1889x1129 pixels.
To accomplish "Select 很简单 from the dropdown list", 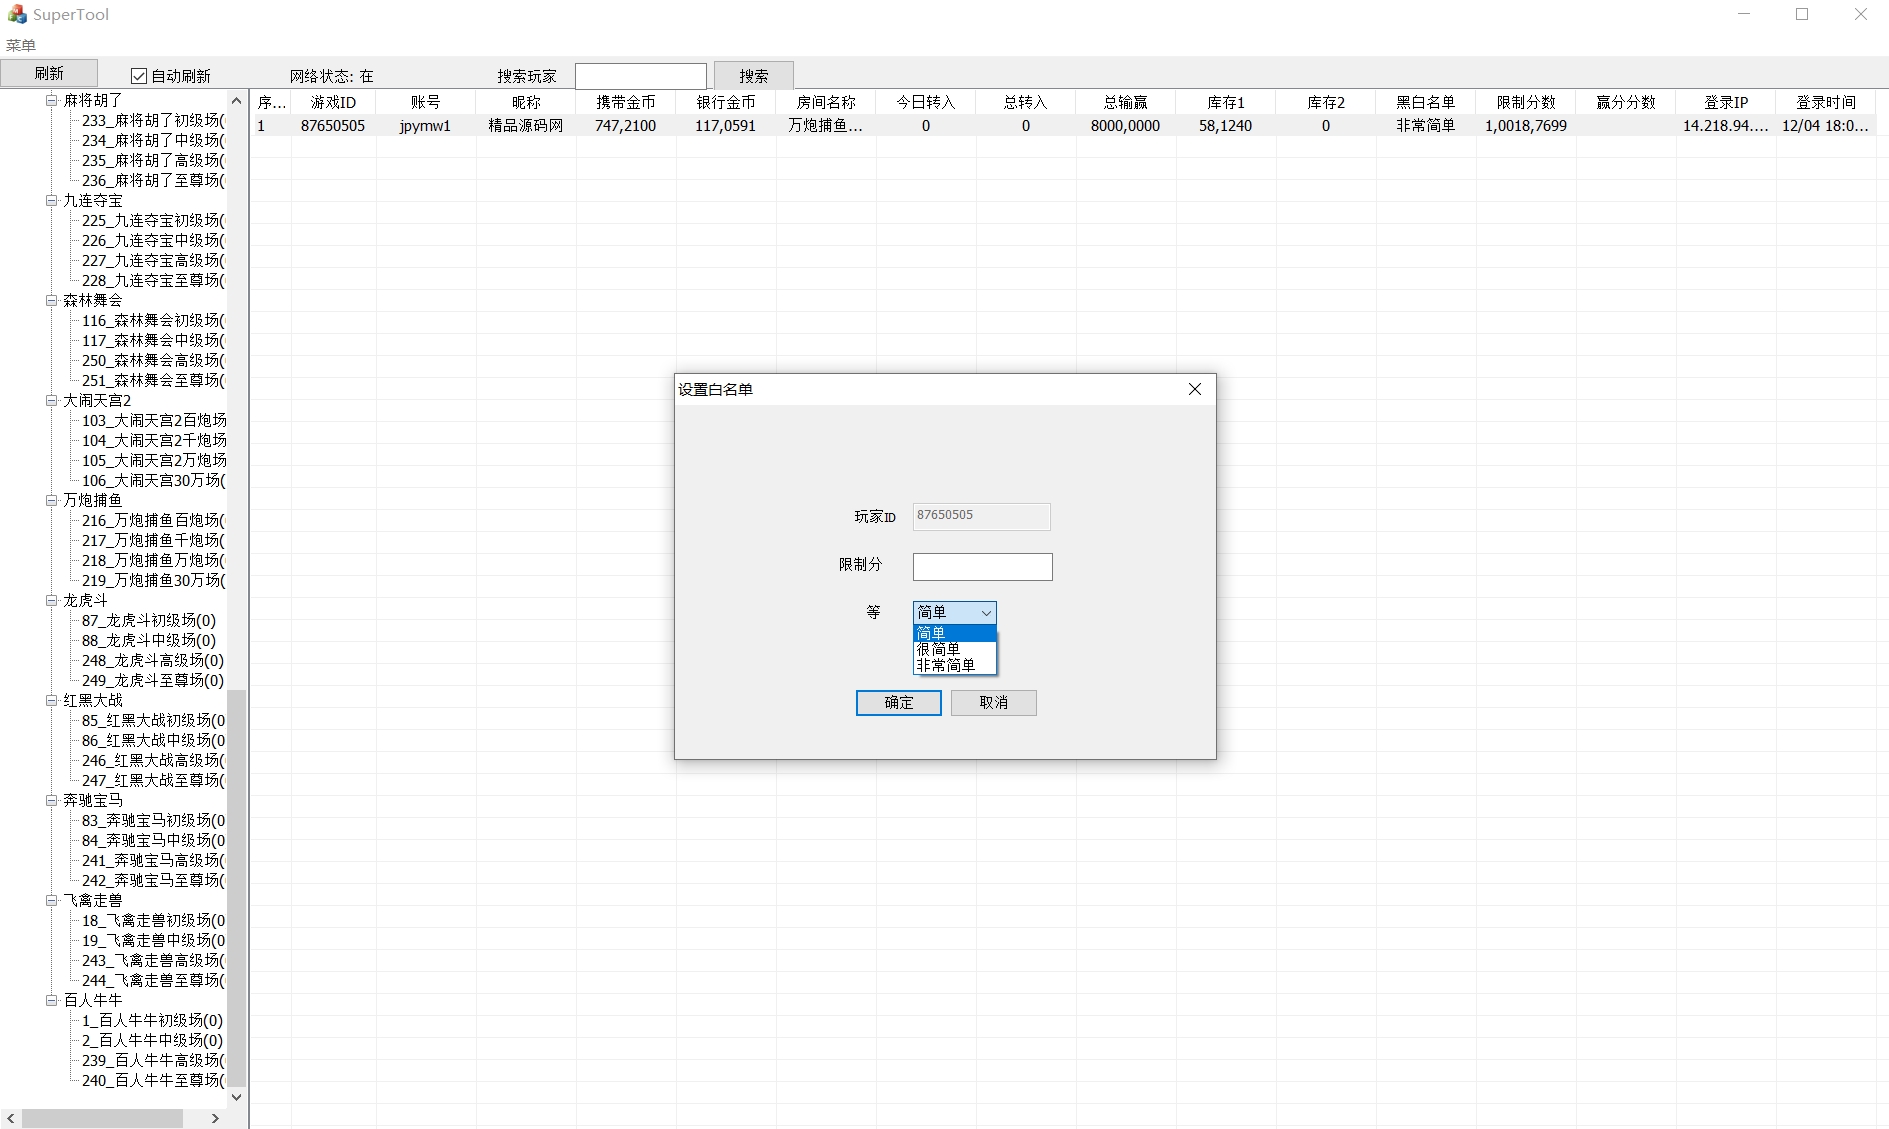I will point(939,649).
